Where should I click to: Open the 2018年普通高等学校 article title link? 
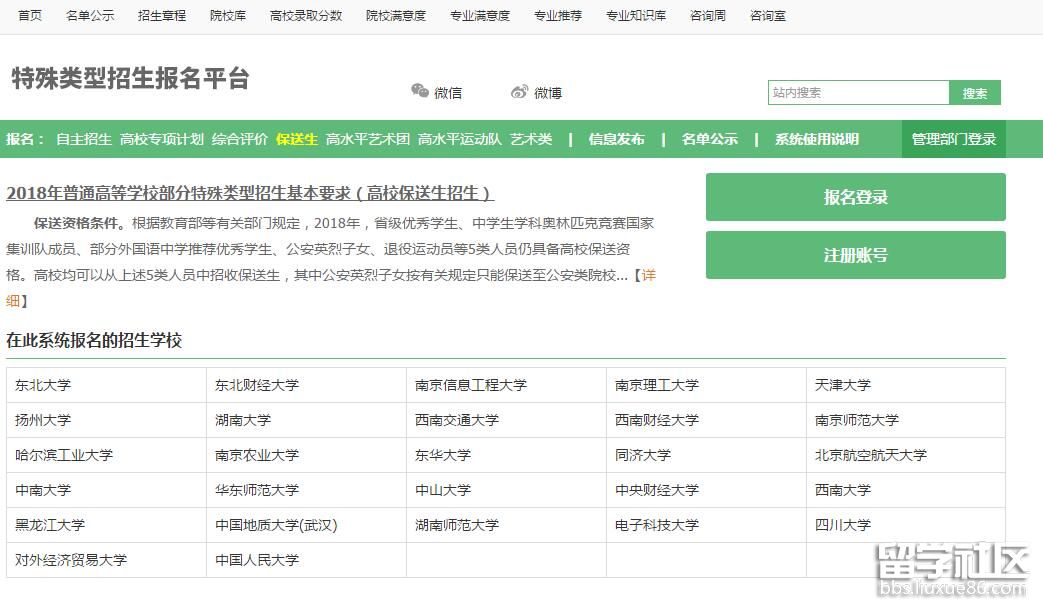(250, 193)
